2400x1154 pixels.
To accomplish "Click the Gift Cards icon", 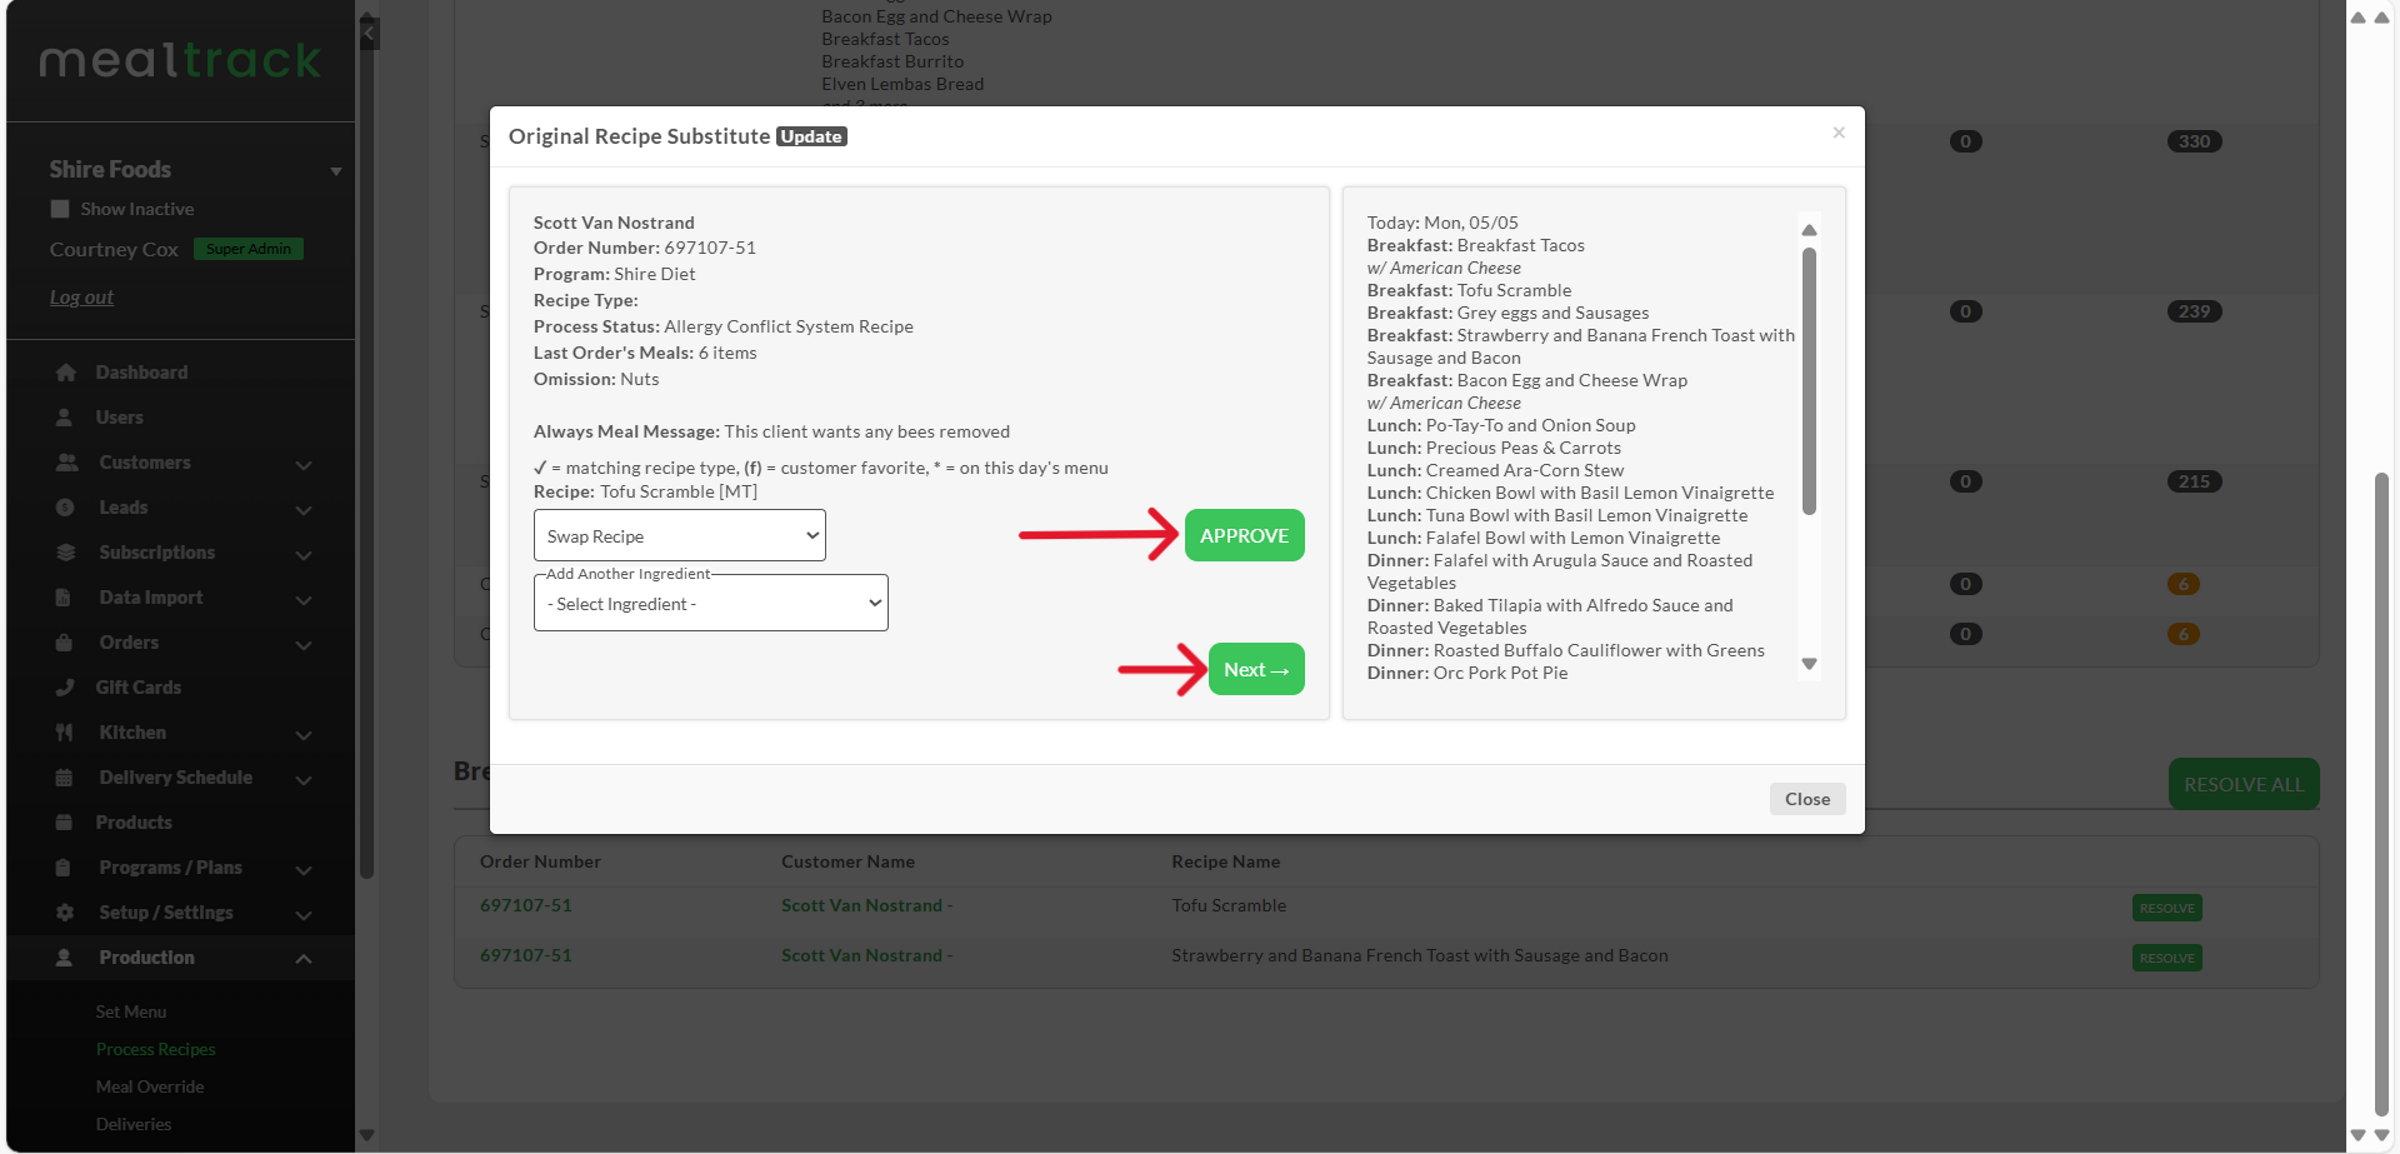I will click(x=65, y=687).
